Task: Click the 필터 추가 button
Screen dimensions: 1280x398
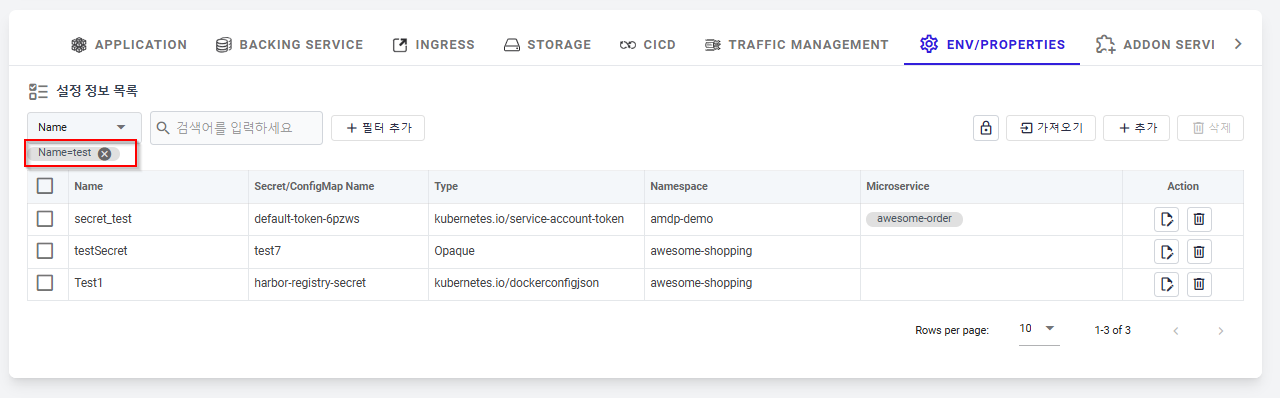Action: 378,128
